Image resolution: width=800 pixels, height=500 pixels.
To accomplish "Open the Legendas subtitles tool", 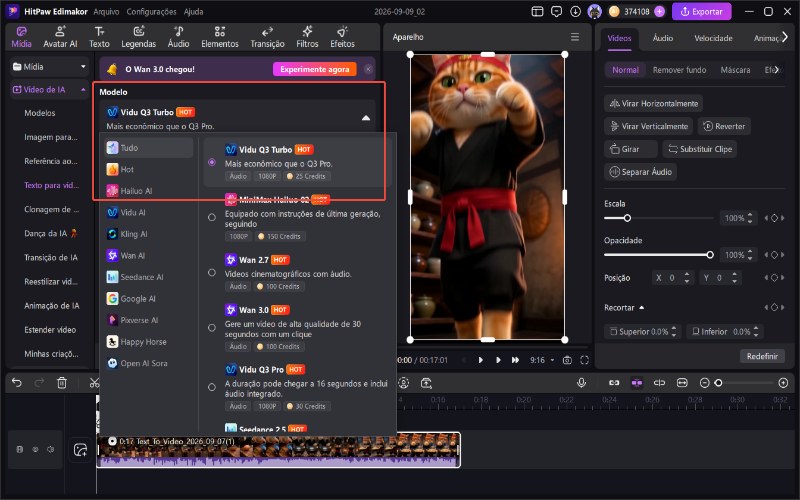I will click(x=138, y=37).
